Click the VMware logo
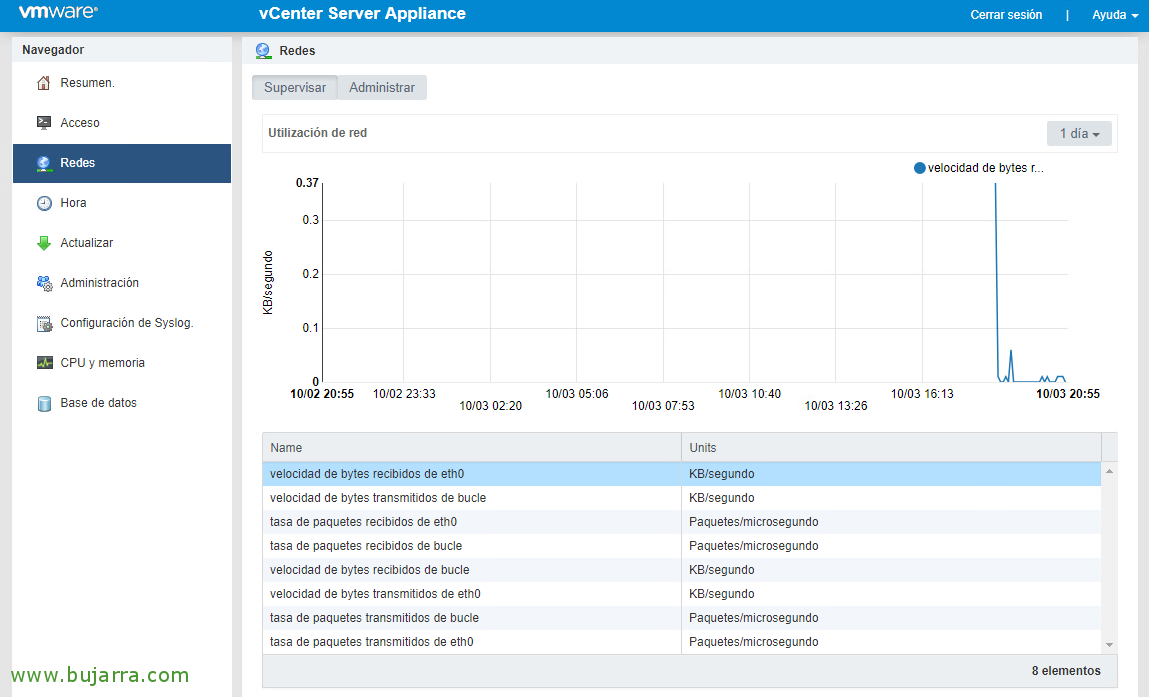This screenshot has height=697, width=1149. click(58, 12)
